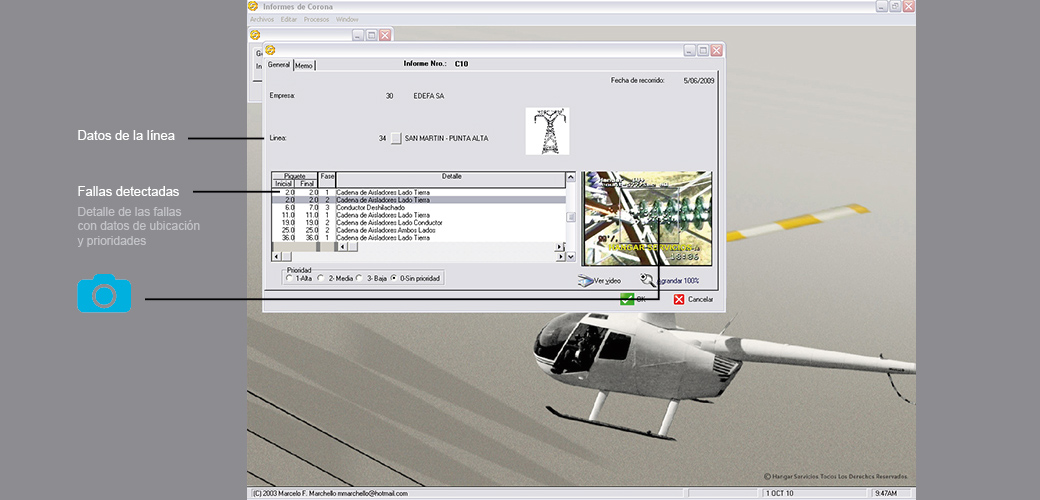Image resolution: width=1040 pixels, height=500 pixels.
Task: Maximize the C10 report dialog
Action: 703,50
